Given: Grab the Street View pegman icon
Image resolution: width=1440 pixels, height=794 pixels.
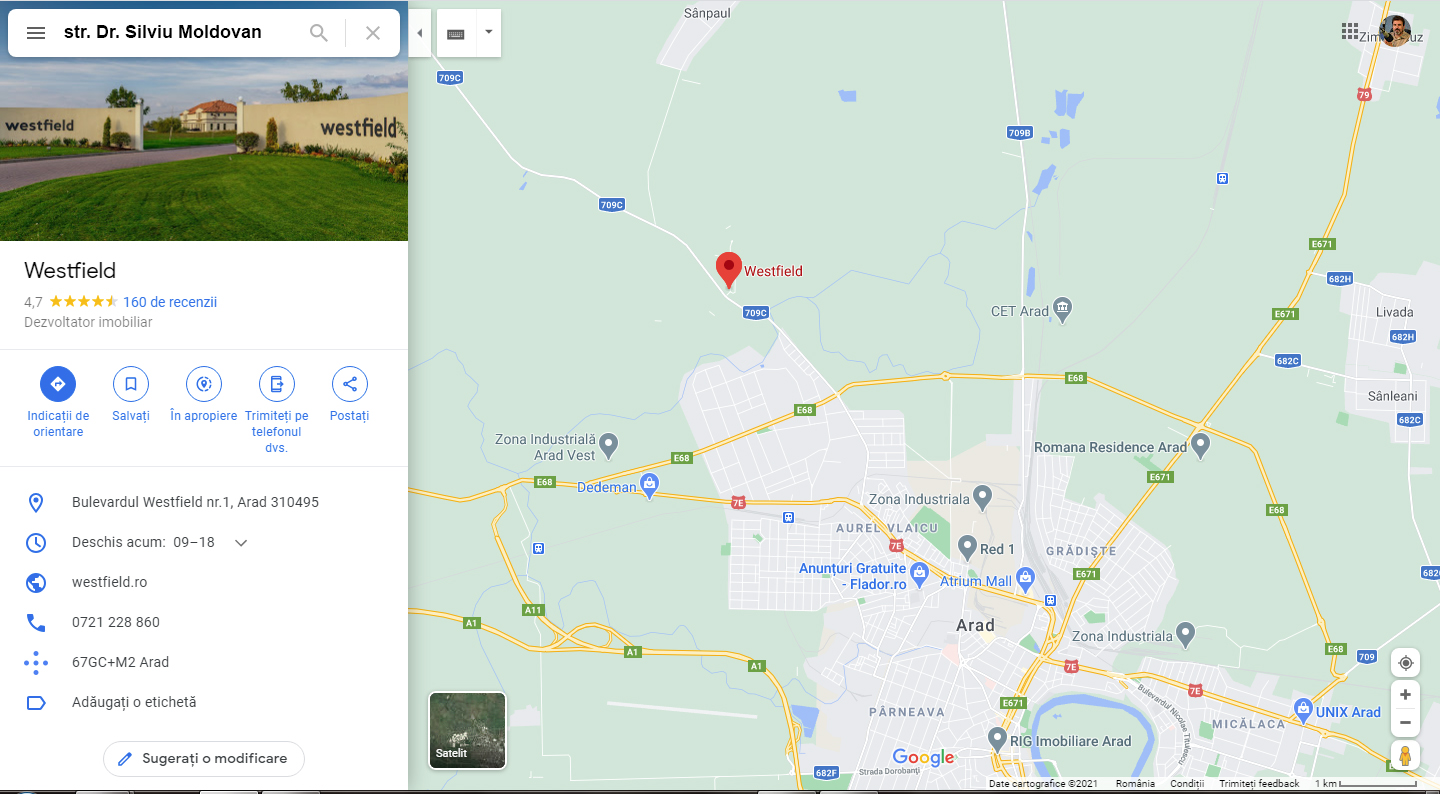Looking at the screenshot, I should tap(1405, 756).
